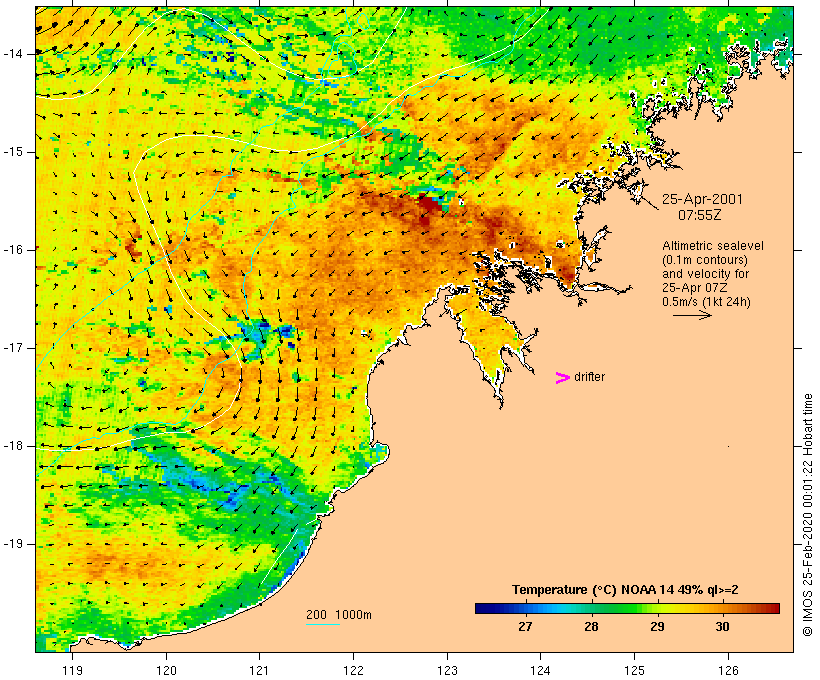Click the latitude axis label '-16'
Image resolution: width=820 pixels, height=680 pixels.
coord(13,250)
